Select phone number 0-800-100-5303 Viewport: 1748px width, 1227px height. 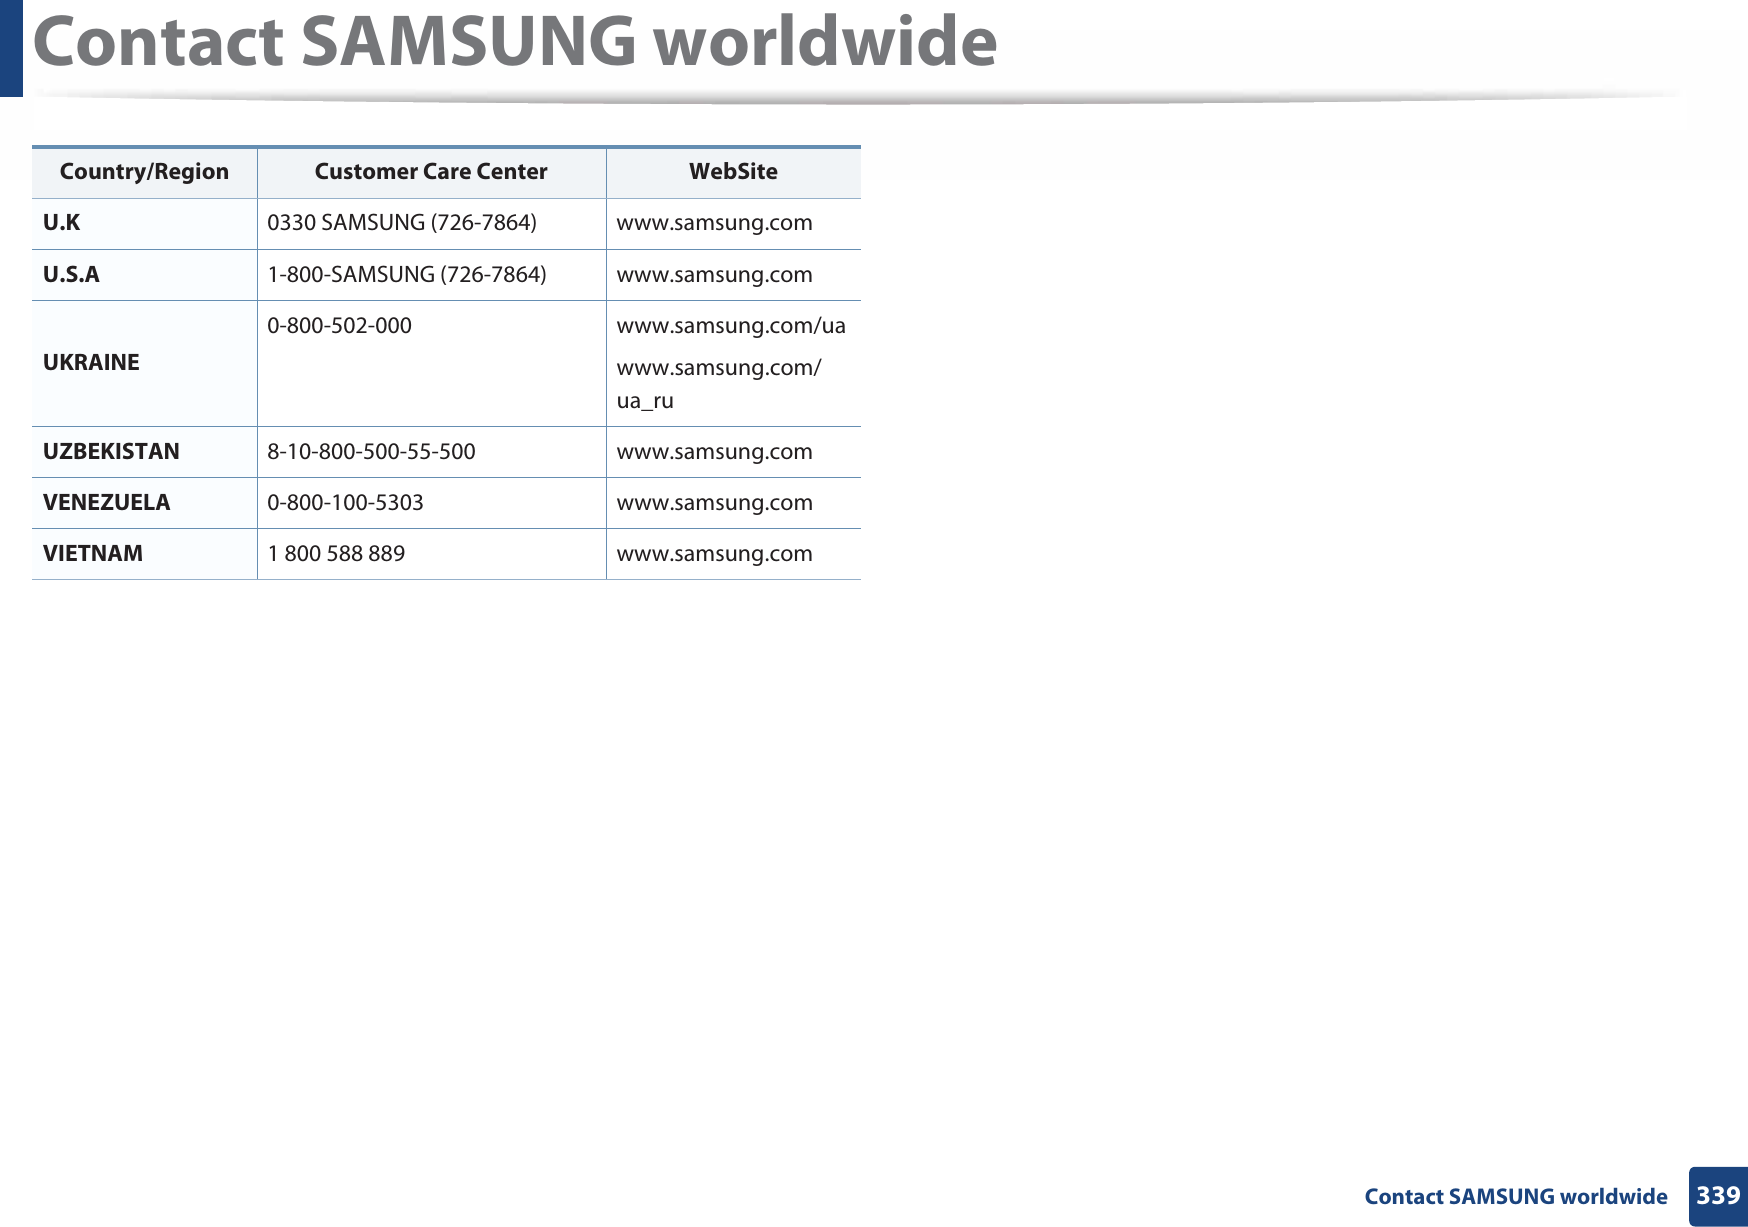(x=345, y=503)
